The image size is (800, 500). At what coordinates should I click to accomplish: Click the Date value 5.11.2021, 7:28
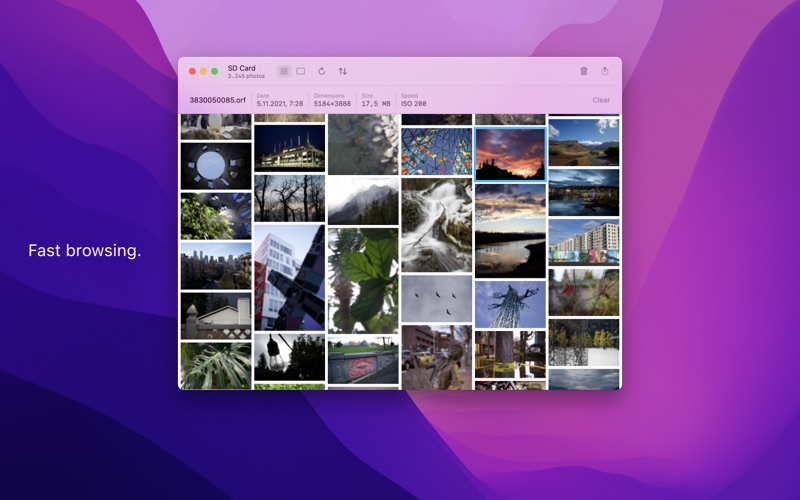point(280,104)
